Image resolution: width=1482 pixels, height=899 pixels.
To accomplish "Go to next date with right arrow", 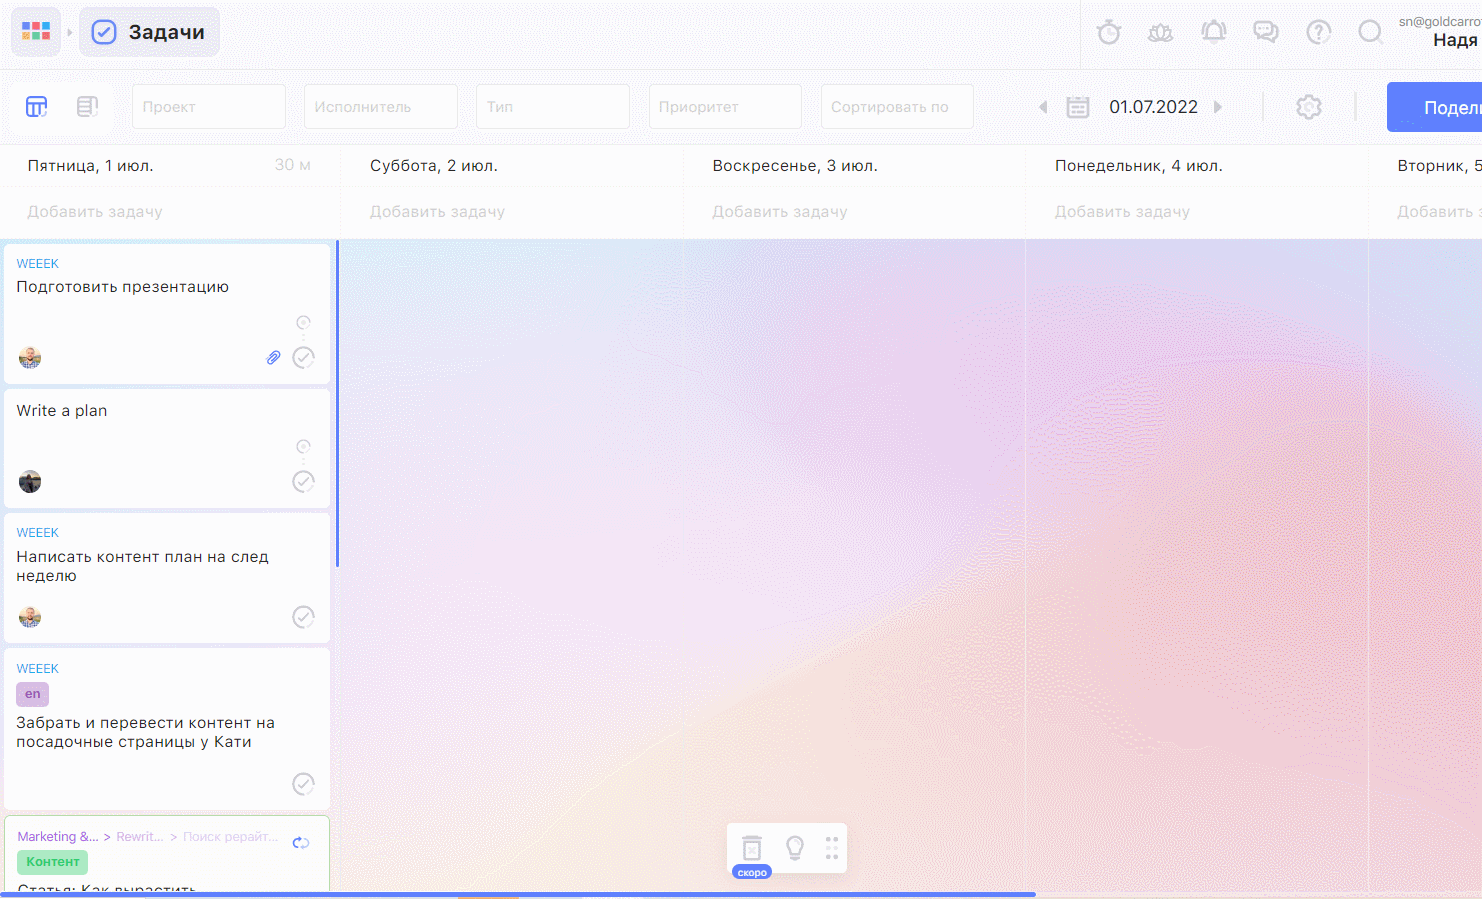I will click(x=1218, y=107).
